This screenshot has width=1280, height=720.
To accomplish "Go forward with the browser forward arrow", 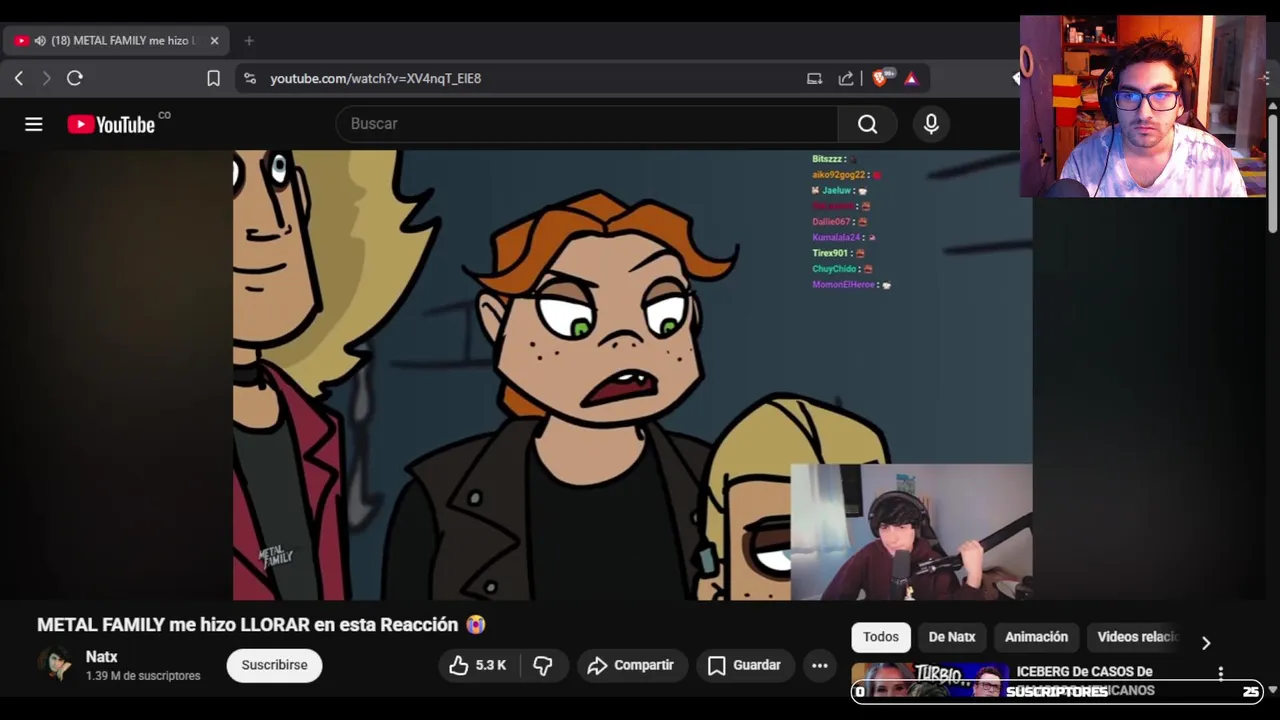I will [x=46, y=78].
